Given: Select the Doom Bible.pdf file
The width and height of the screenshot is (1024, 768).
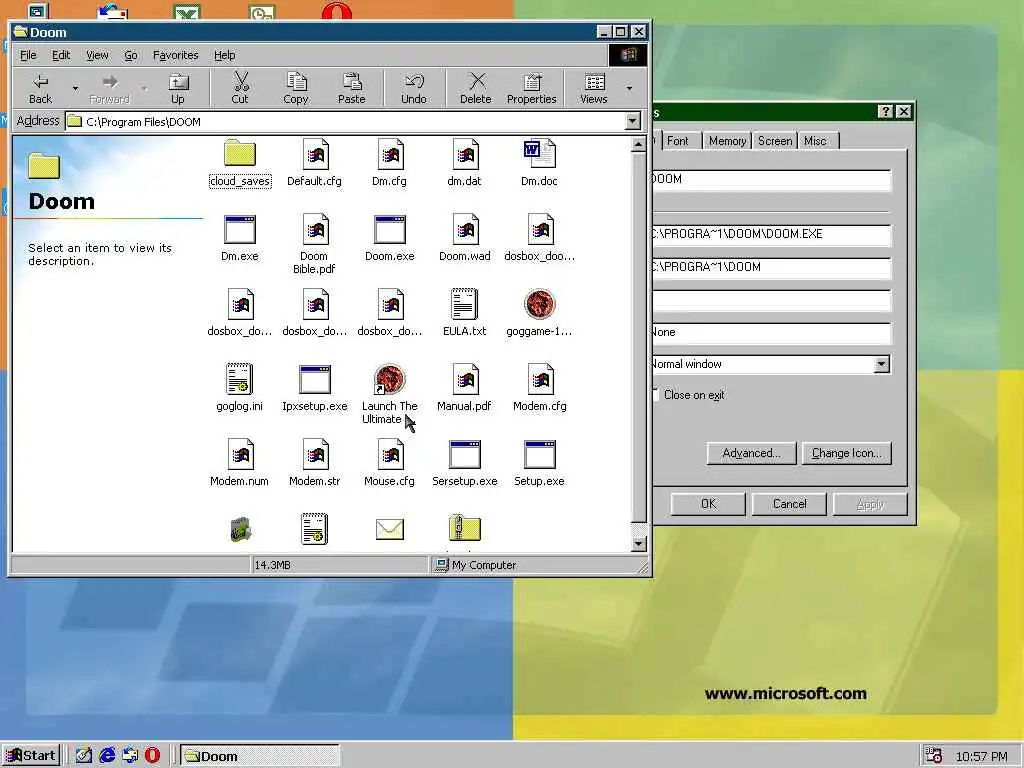Looking at the screenshot, I should click(x=314, y=244).
